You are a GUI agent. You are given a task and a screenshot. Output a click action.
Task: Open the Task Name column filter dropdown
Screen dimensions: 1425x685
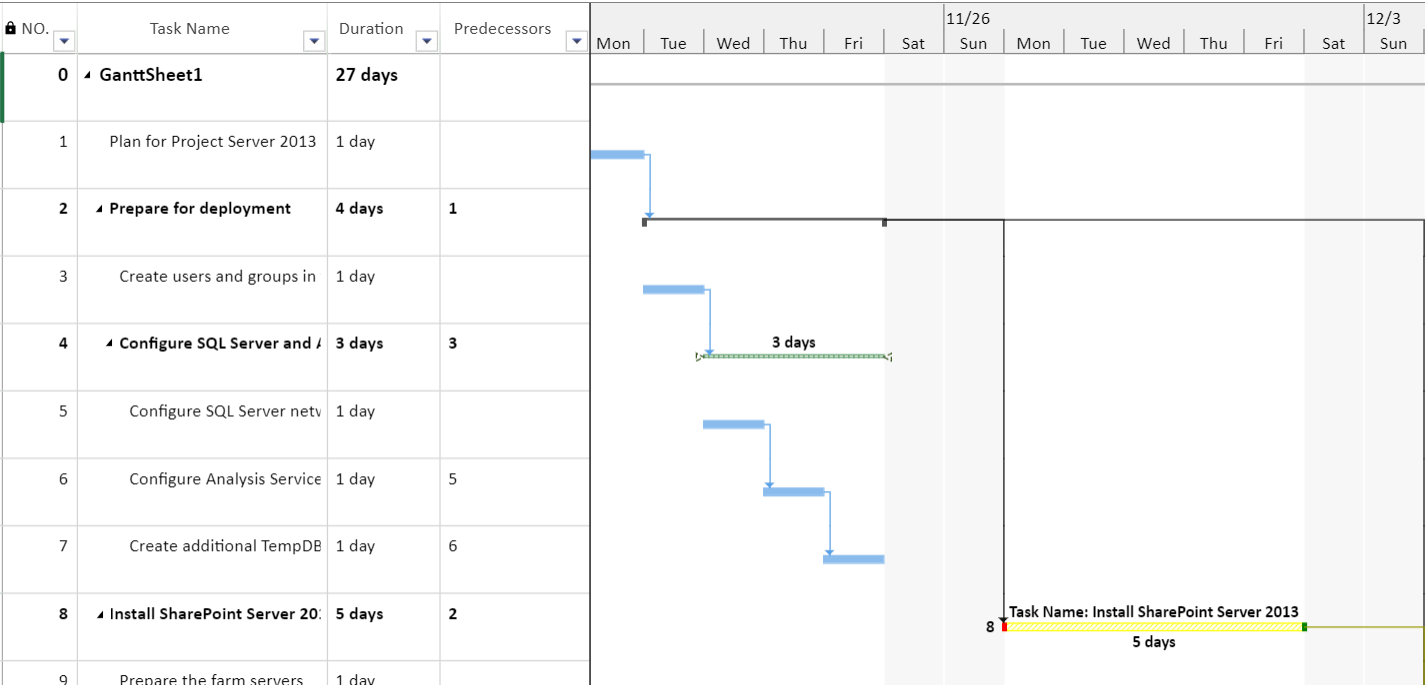314,41
